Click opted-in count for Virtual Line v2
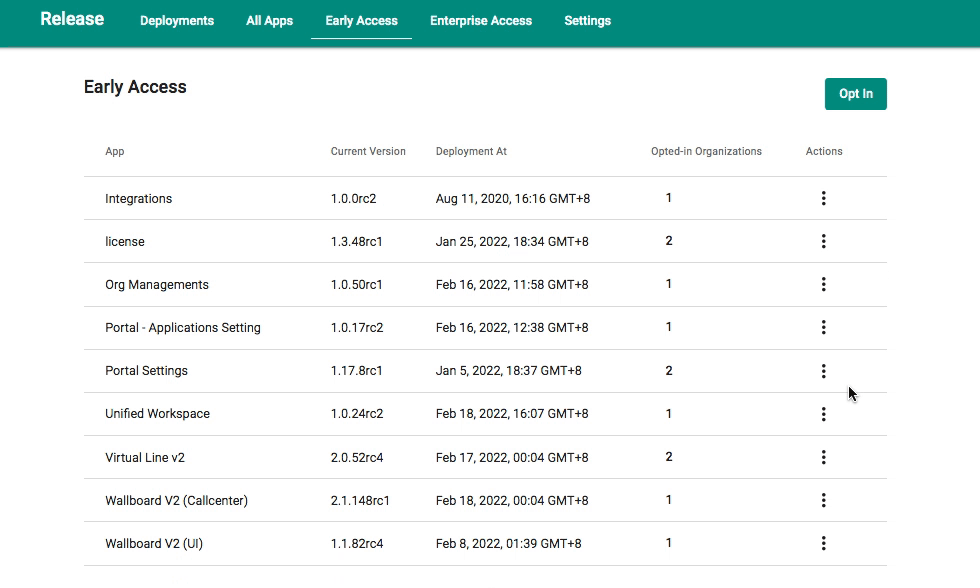 [669, 457]
